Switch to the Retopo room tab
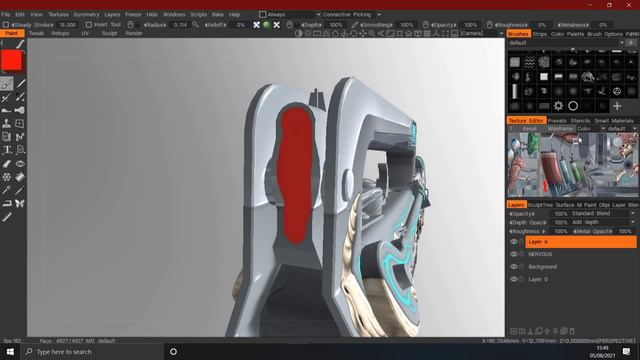This screenshot has height=360, width=640. pyautogui.click(x=60, y=33)
